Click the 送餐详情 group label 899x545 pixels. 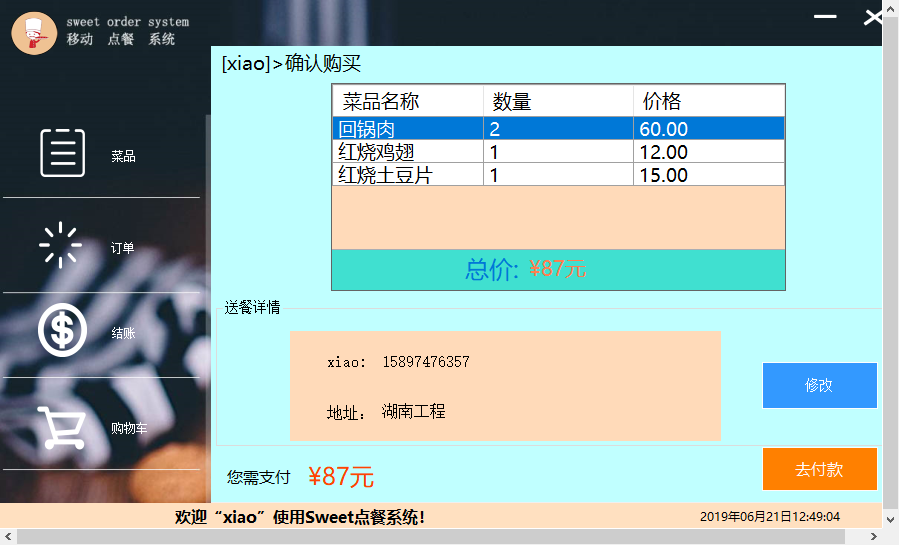coord(252,308)
